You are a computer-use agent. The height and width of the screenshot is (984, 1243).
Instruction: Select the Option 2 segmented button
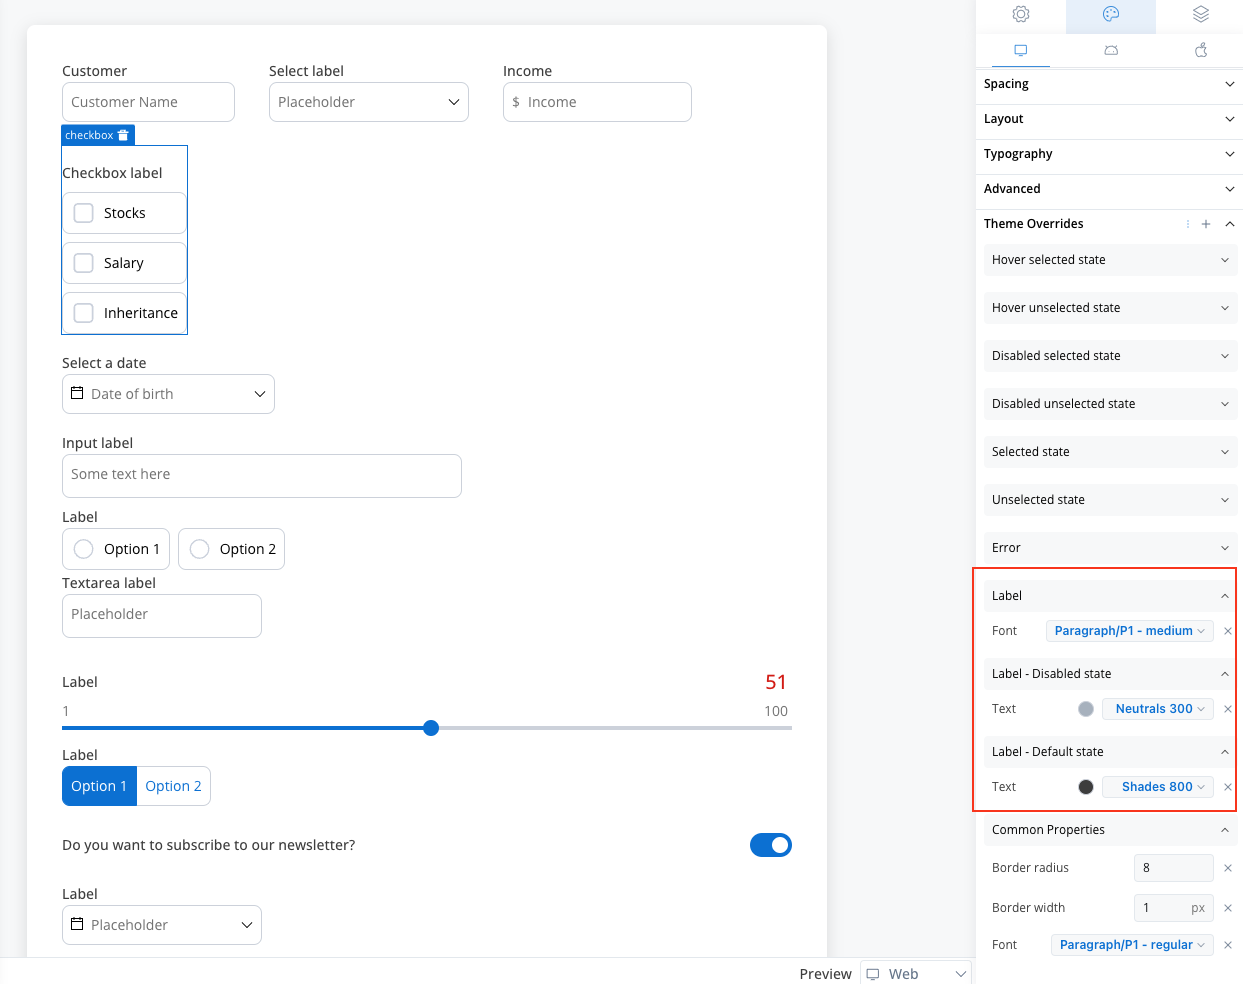click(174, 786)
